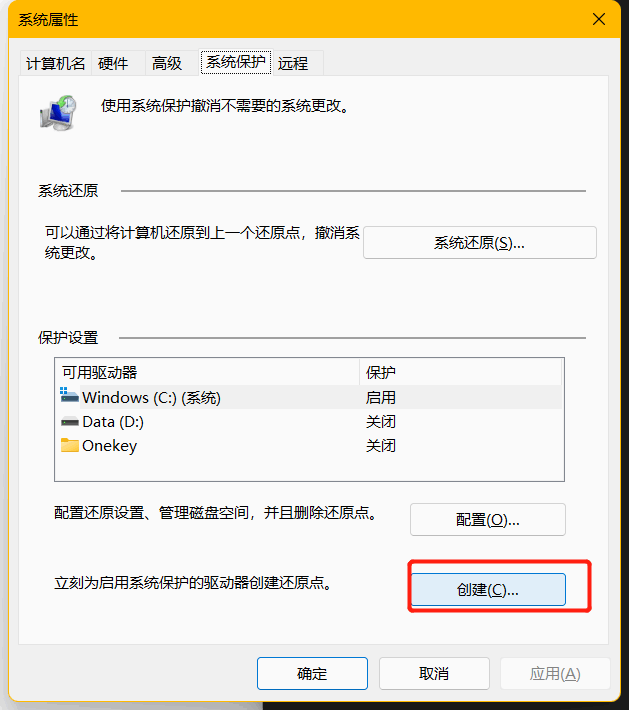Close the 系统属性 dialog
This screenshot has width=629, height=710.
coord(599,19)
